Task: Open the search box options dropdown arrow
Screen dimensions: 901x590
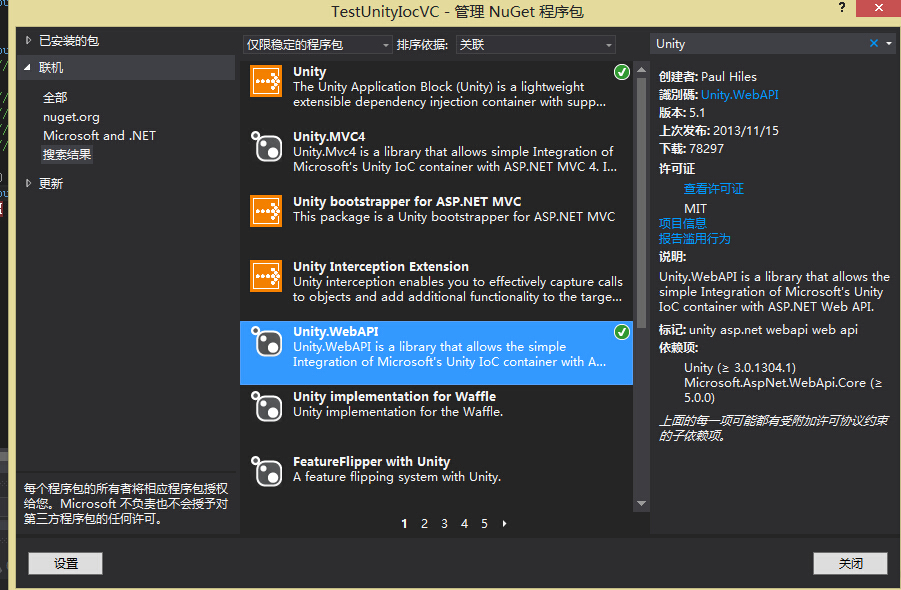Action: [889, 44]
